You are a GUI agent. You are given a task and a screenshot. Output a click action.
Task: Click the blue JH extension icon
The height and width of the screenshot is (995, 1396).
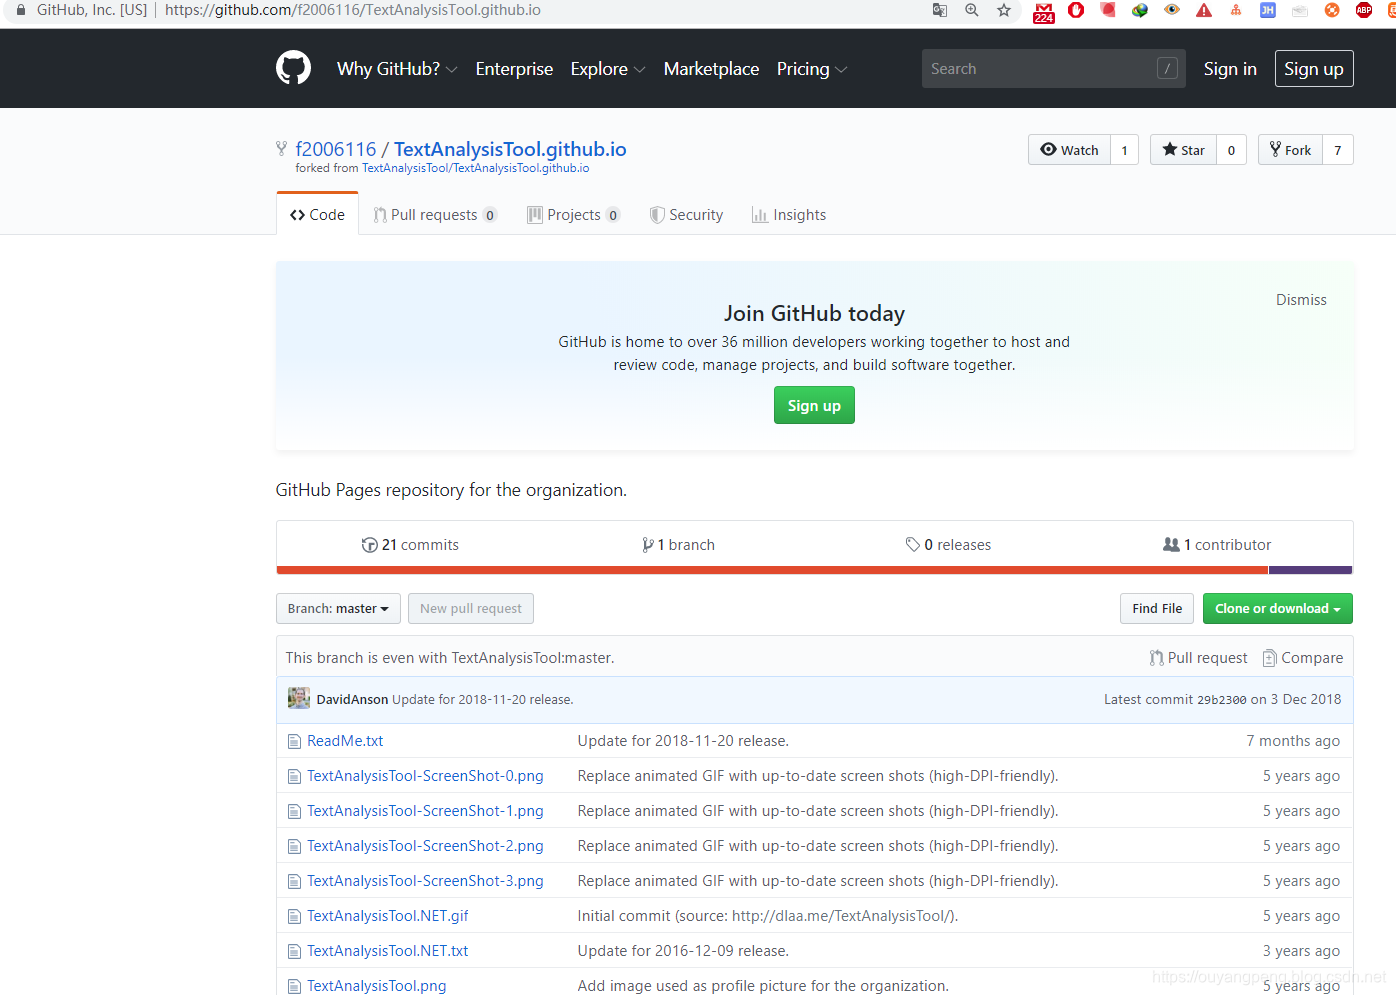pyautogui.click(x=1268, y=10)
